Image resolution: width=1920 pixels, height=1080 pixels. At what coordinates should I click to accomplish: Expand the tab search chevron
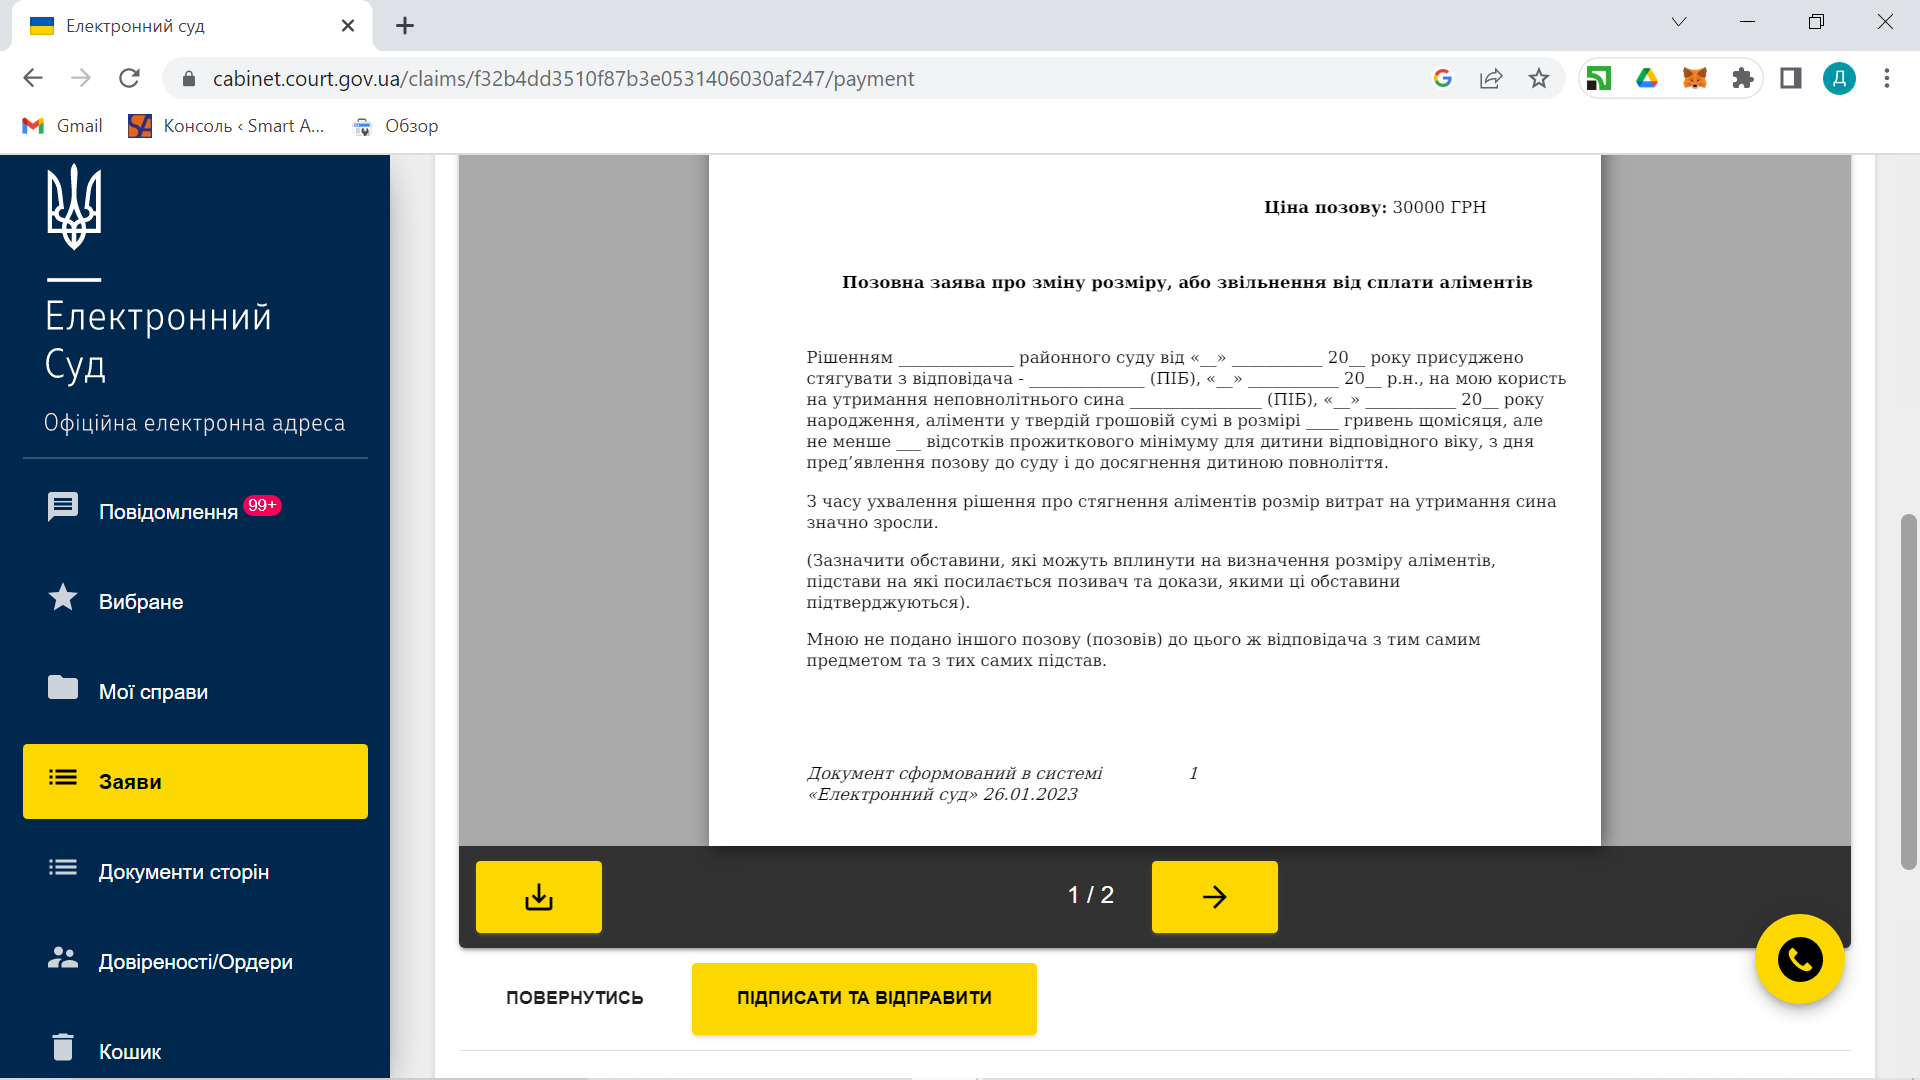(x=1678, y=22)
